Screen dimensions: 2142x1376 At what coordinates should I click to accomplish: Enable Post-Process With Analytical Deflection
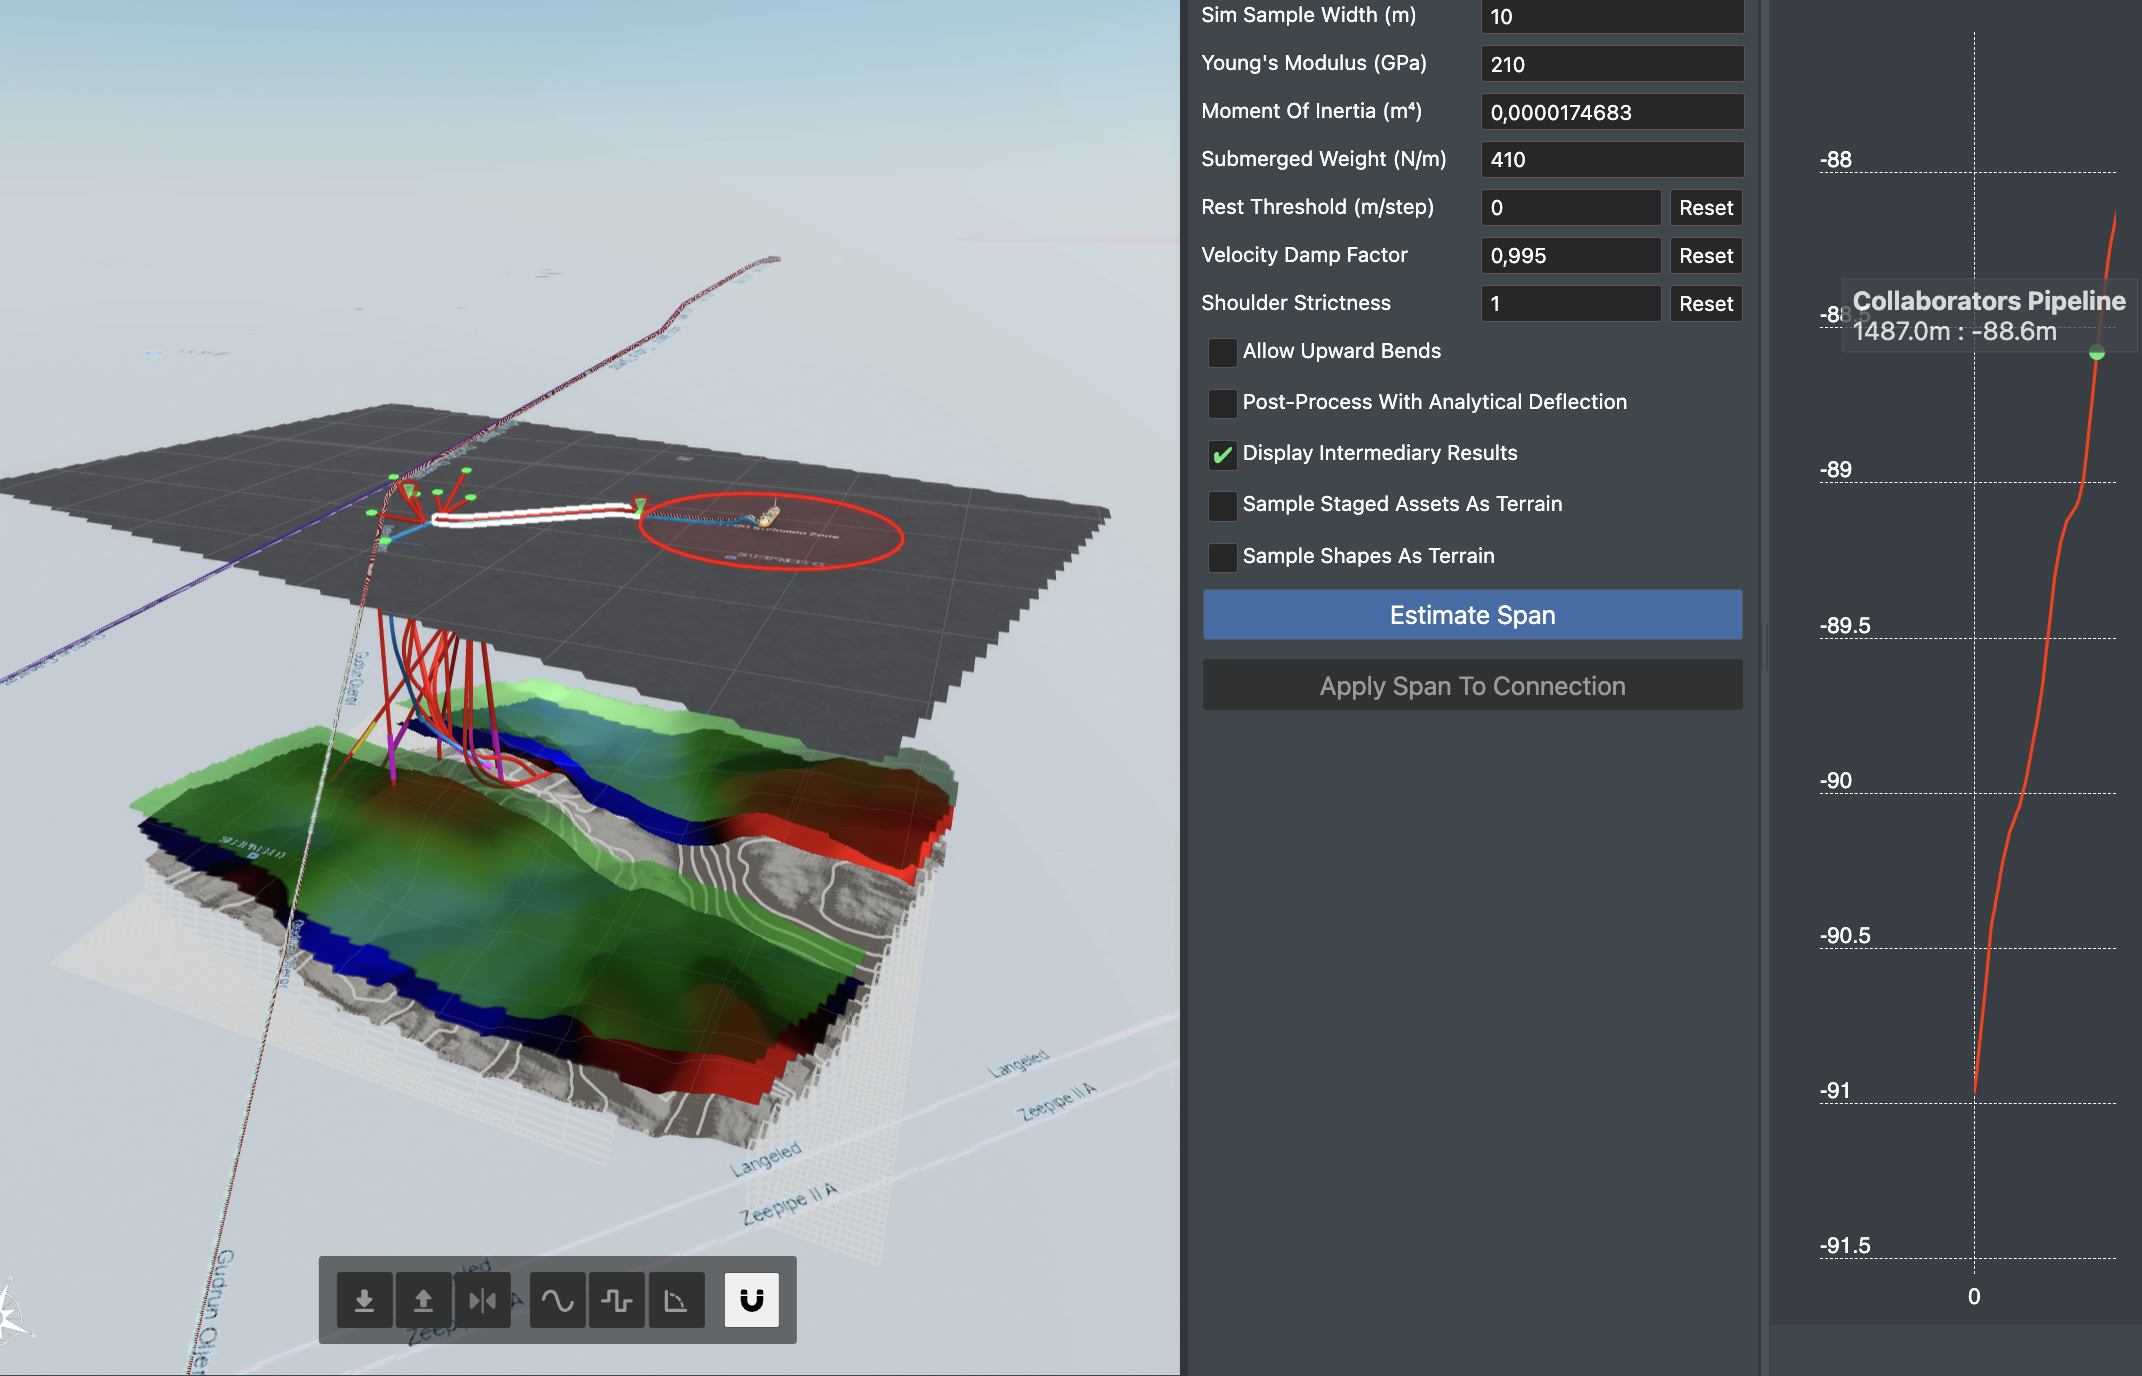pyautogui.click(x=1222, y=403)
